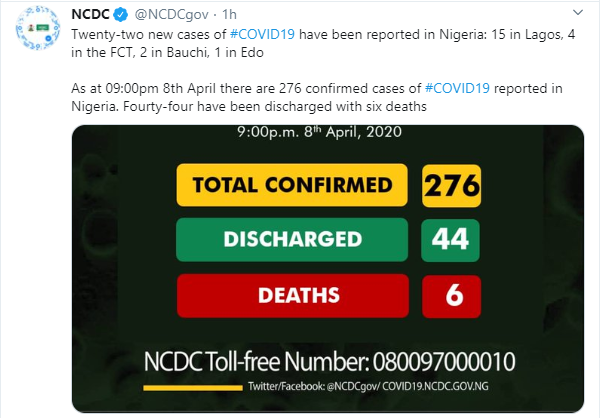Follow the first #COVID19 hashtag

pyautogui.click(x=262, y=34)
